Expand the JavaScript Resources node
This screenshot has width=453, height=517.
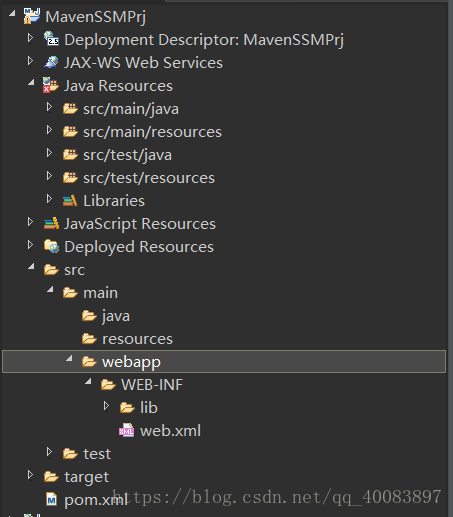click(x=30, y=222)
